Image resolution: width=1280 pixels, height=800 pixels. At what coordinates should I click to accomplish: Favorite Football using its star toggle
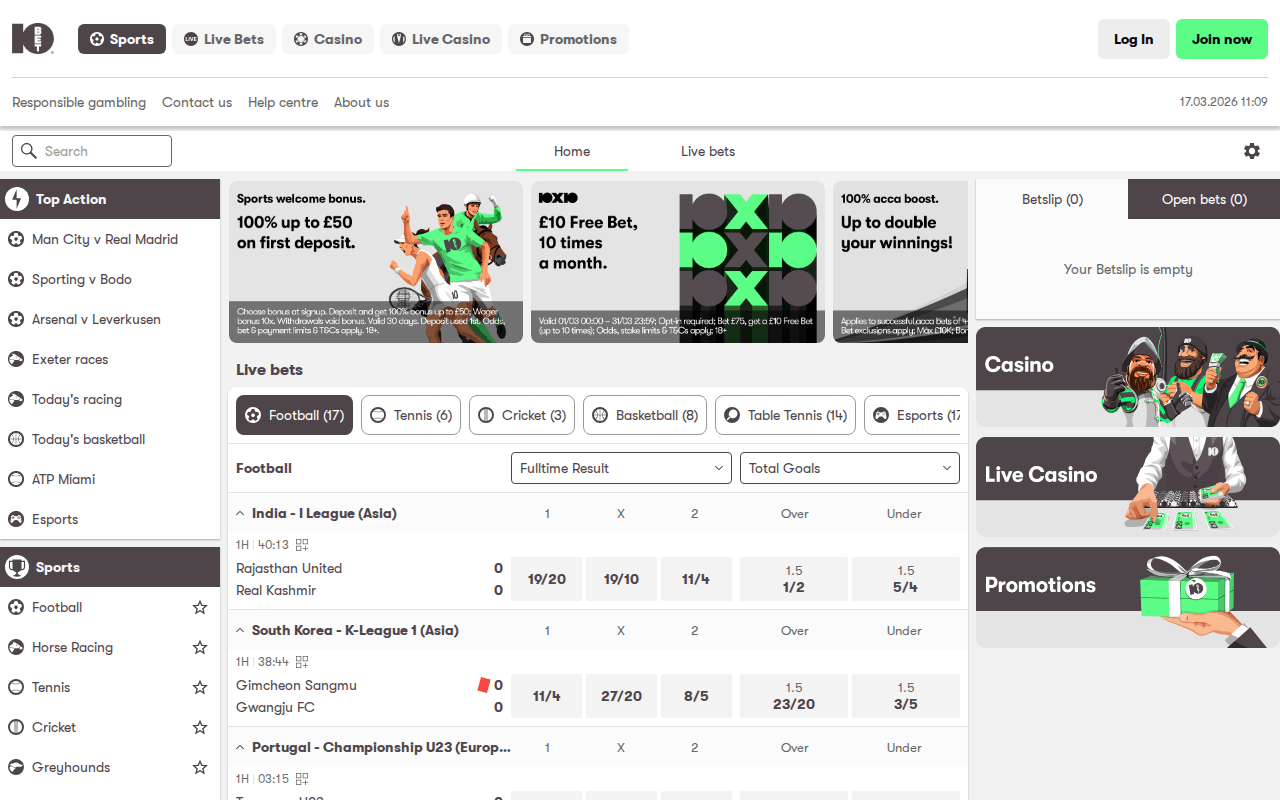coord(199,607)
